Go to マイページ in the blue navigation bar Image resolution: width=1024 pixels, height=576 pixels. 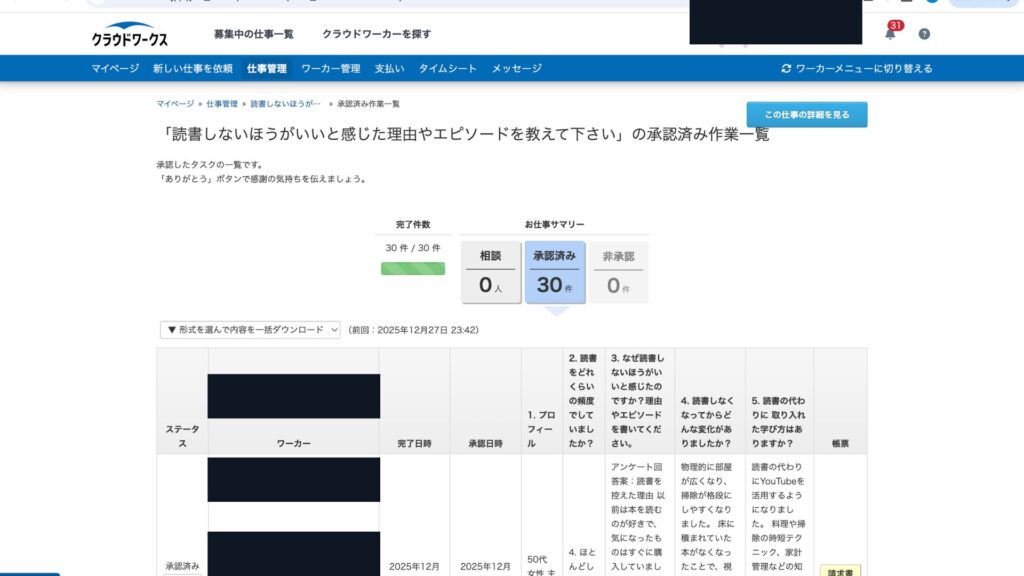pyautogui.click(x=115, y=69)
